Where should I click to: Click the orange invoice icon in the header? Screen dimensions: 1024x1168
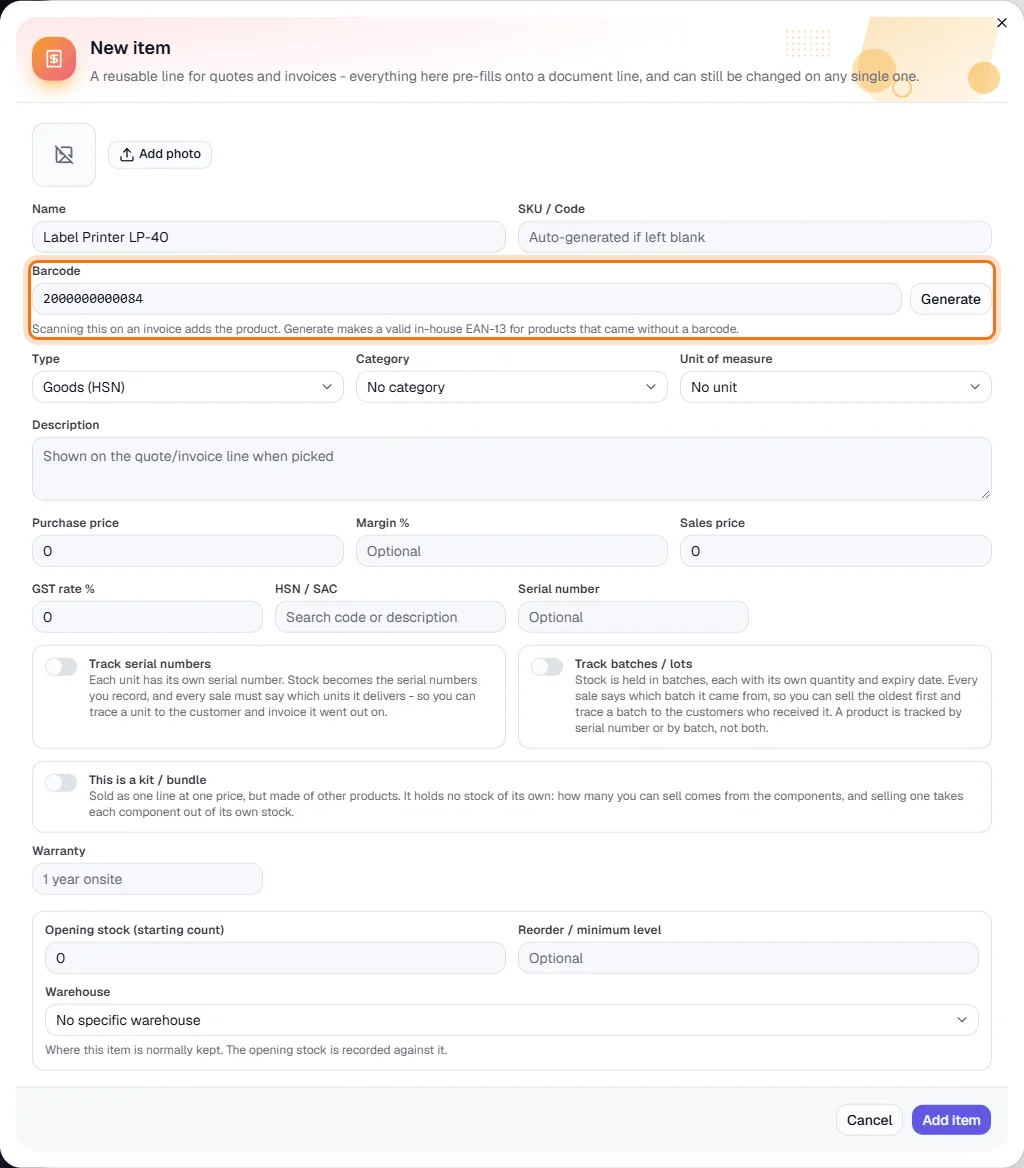click(x=54, y=59)
